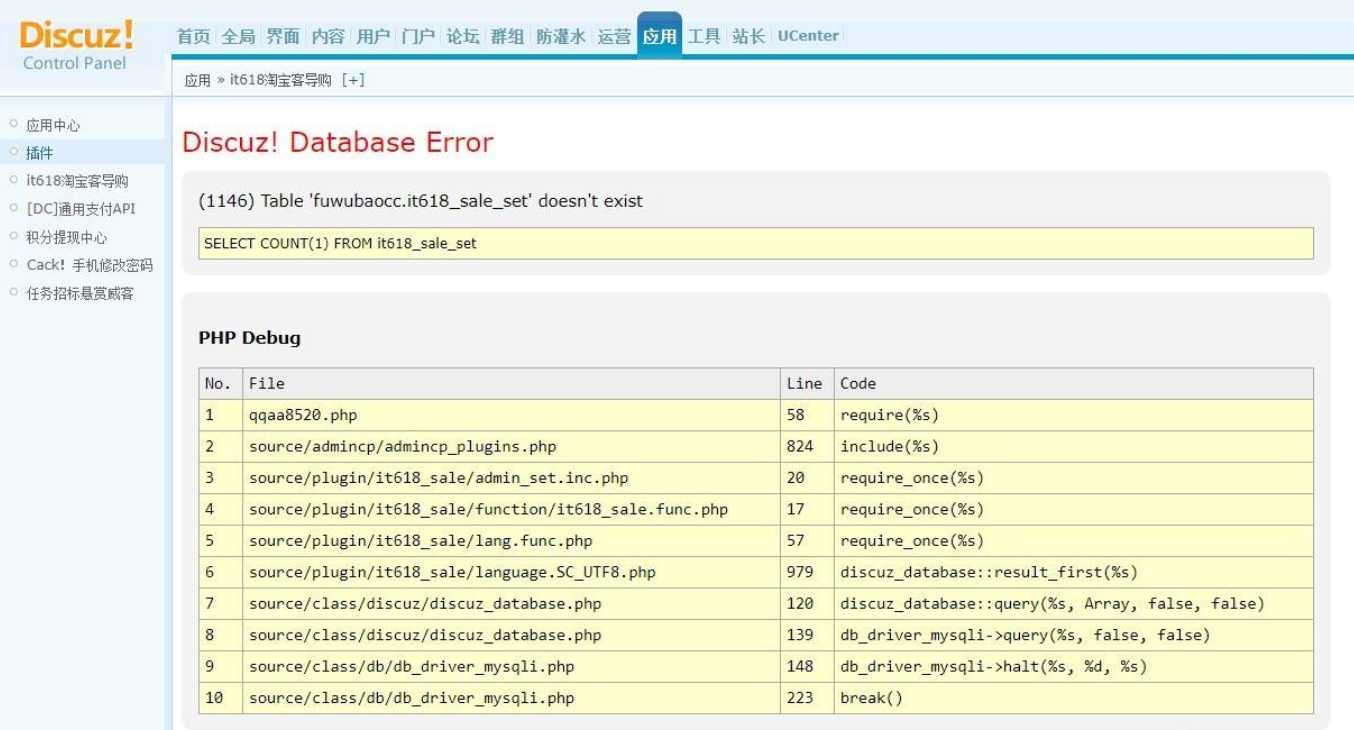Click 应用 in the breadcrumb path
Viewport: 1354px width, 730px height.
[x=198, y=80]
